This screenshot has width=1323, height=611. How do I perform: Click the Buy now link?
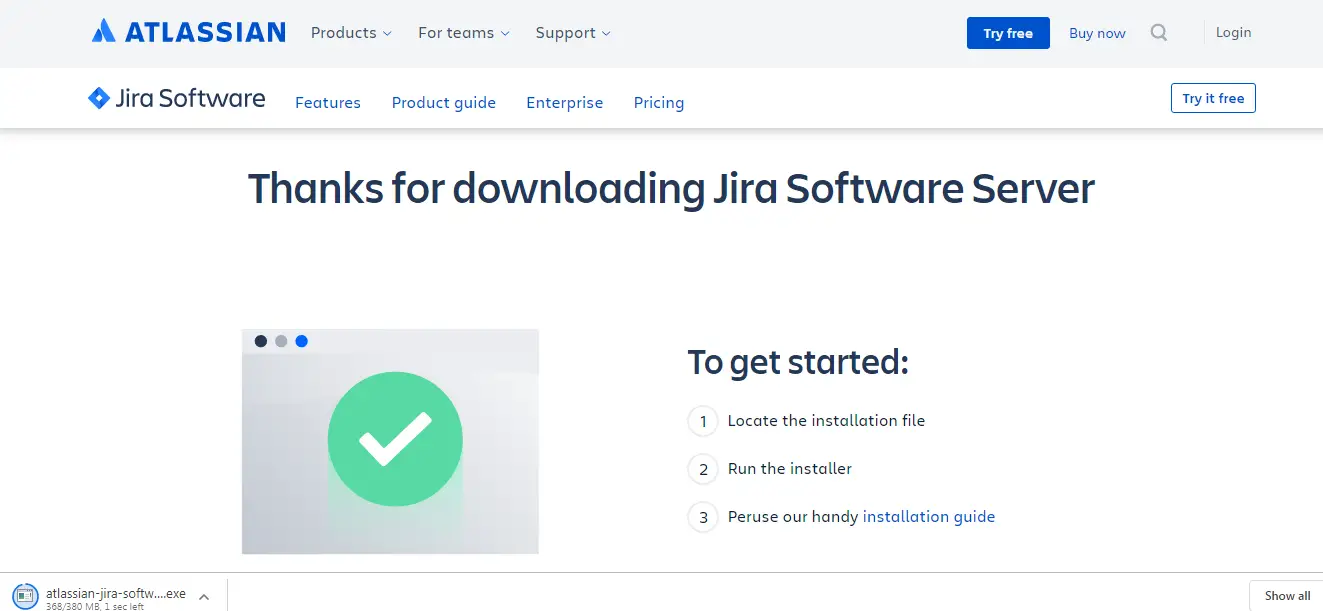pos(1096,32)
